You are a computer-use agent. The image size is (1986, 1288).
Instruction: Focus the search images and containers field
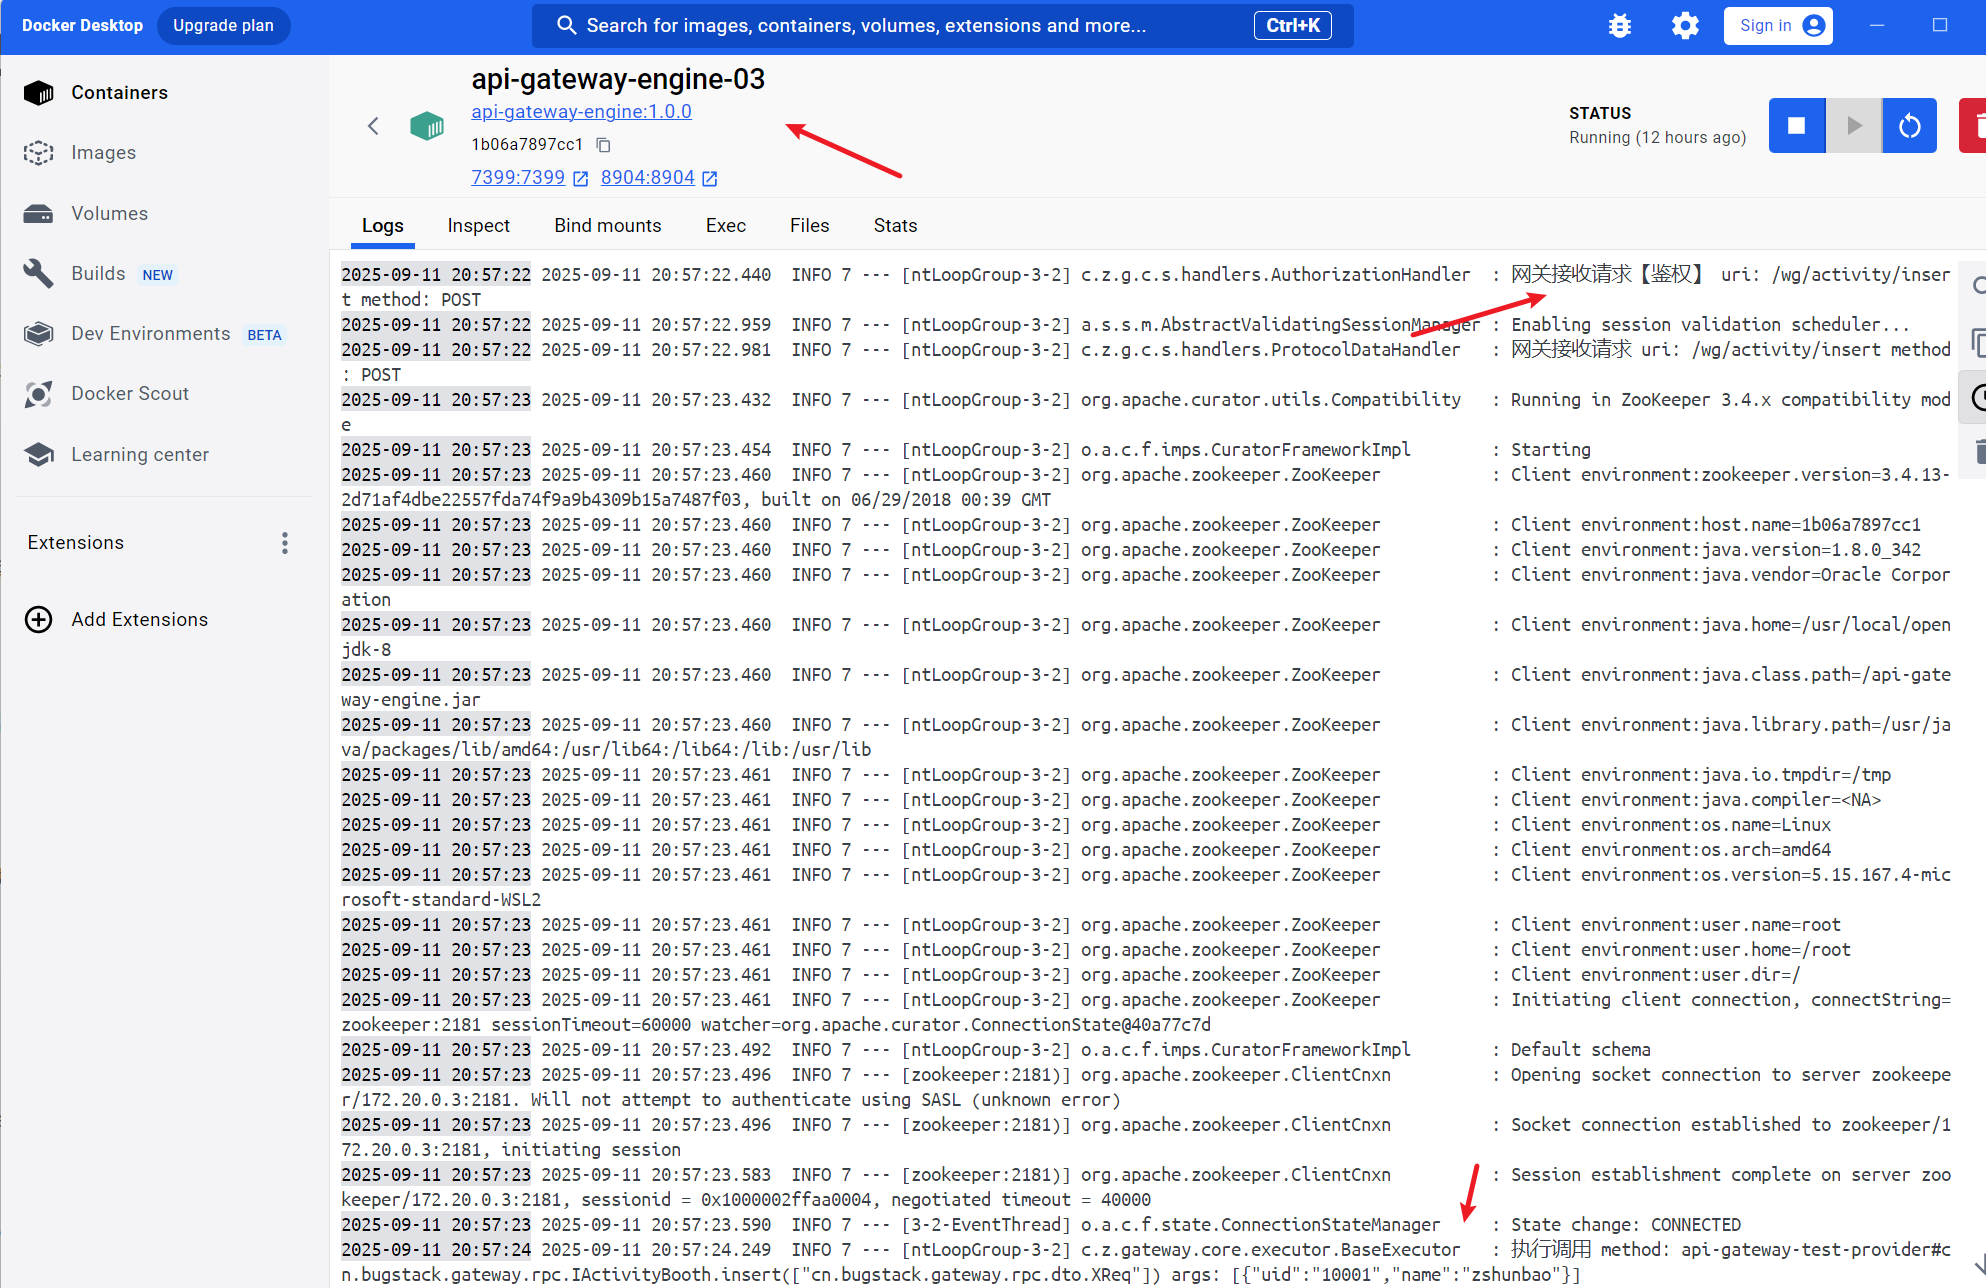click(900, 26)
